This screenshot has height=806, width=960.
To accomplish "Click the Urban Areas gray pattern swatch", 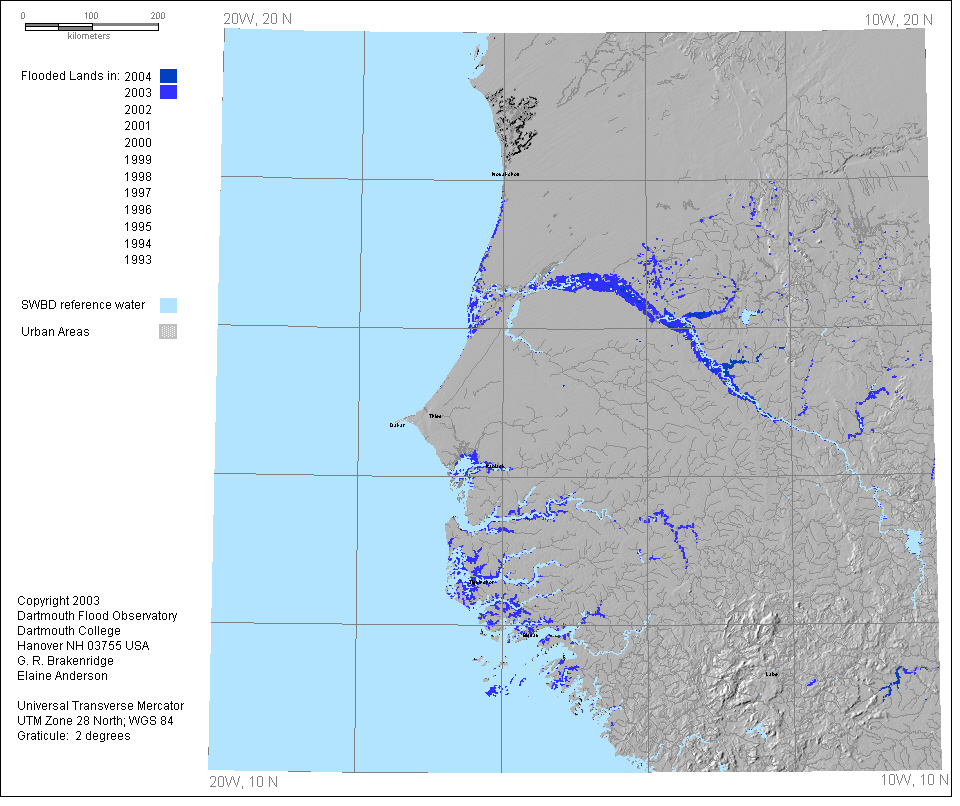I will point(168,332).
